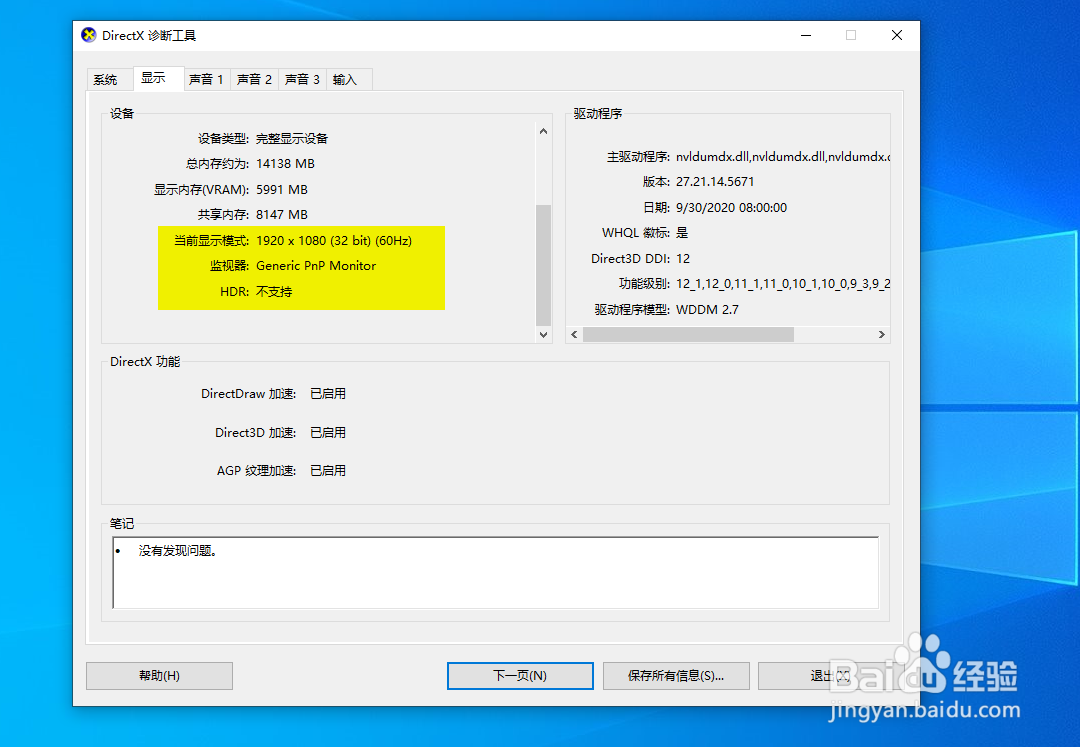Click driver panel scroll left arrow
1080x747 pixels.
coord(574,335)
